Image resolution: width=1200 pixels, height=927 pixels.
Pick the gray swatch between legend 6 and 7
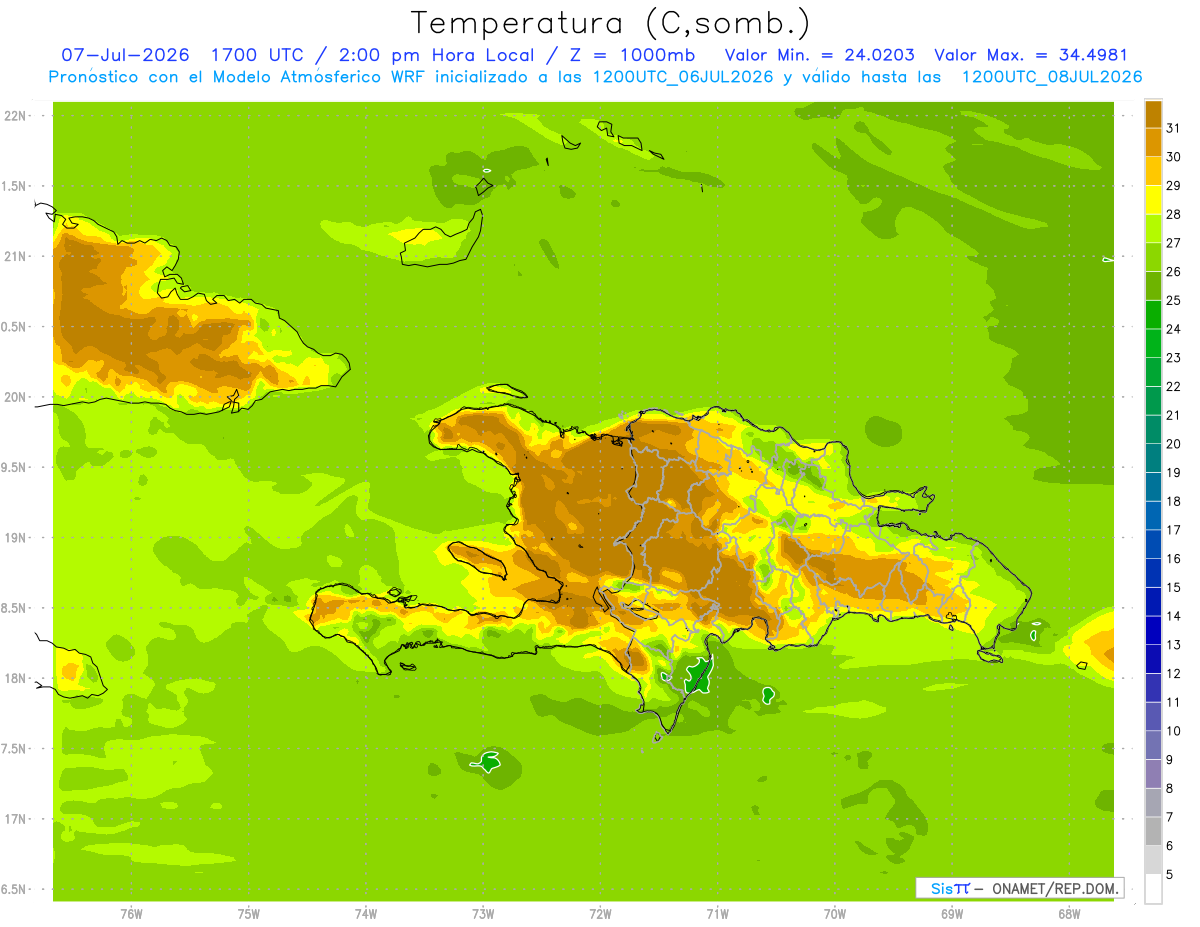pyautogui.click(x=1153, y=831)
